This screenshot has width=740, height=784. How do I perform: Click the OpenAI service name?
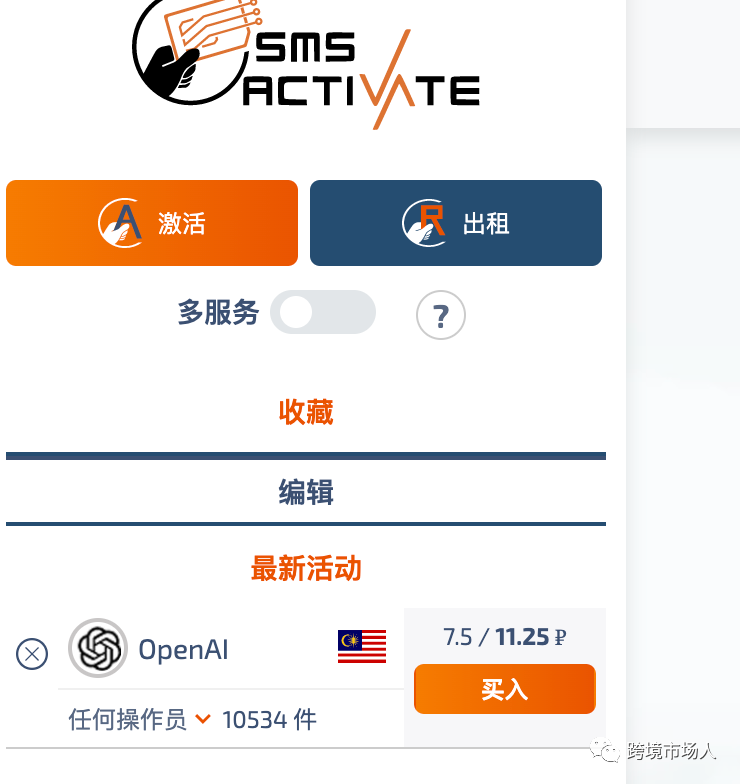point(183,650)
